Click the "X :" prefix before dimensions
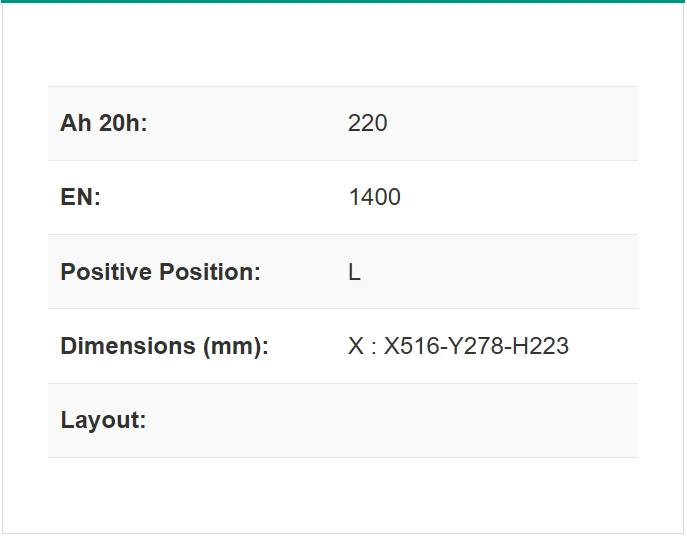 pos(361,346)
